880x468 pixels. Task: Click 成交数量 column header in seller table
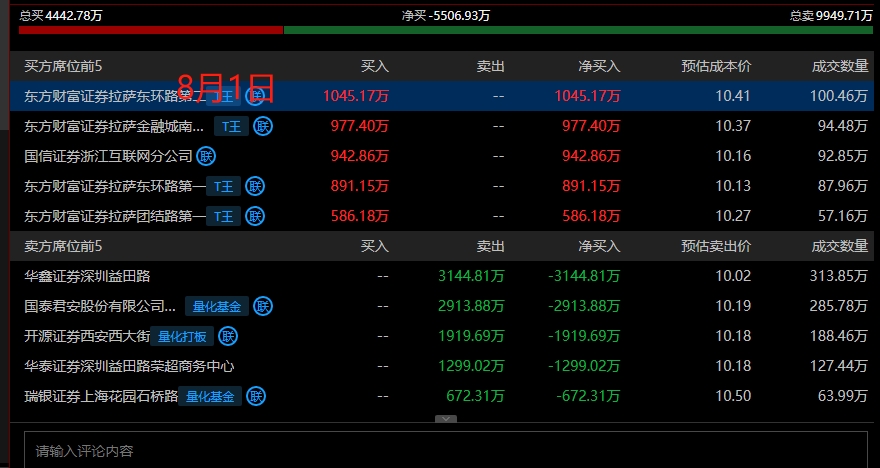tap(840, 246)
